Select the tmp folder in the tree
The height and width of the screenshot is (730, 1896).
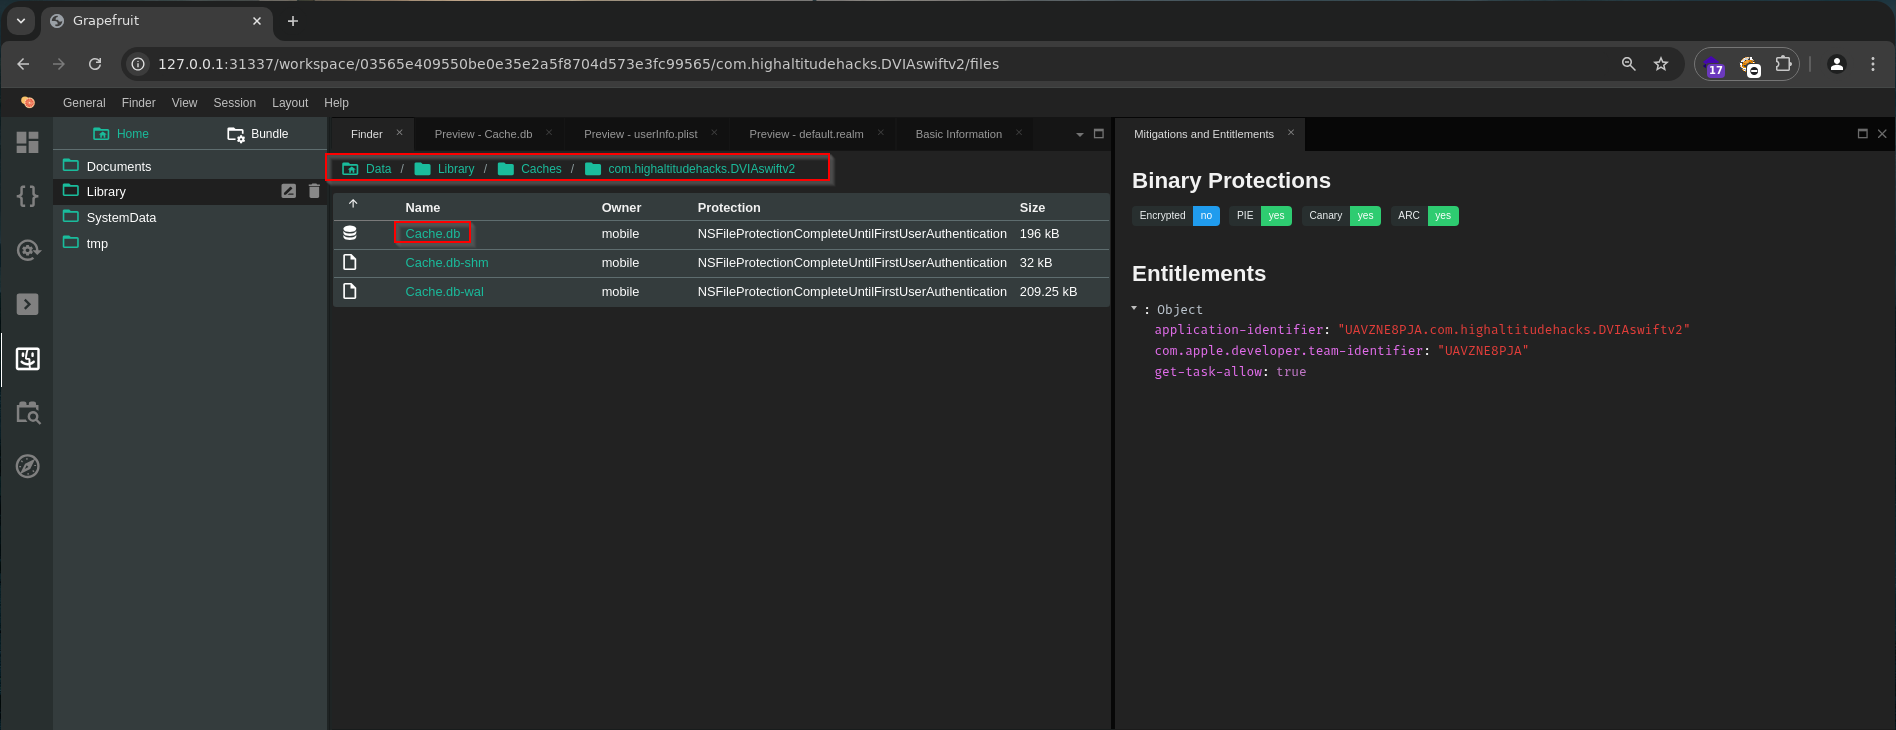(x=97, y=244)
